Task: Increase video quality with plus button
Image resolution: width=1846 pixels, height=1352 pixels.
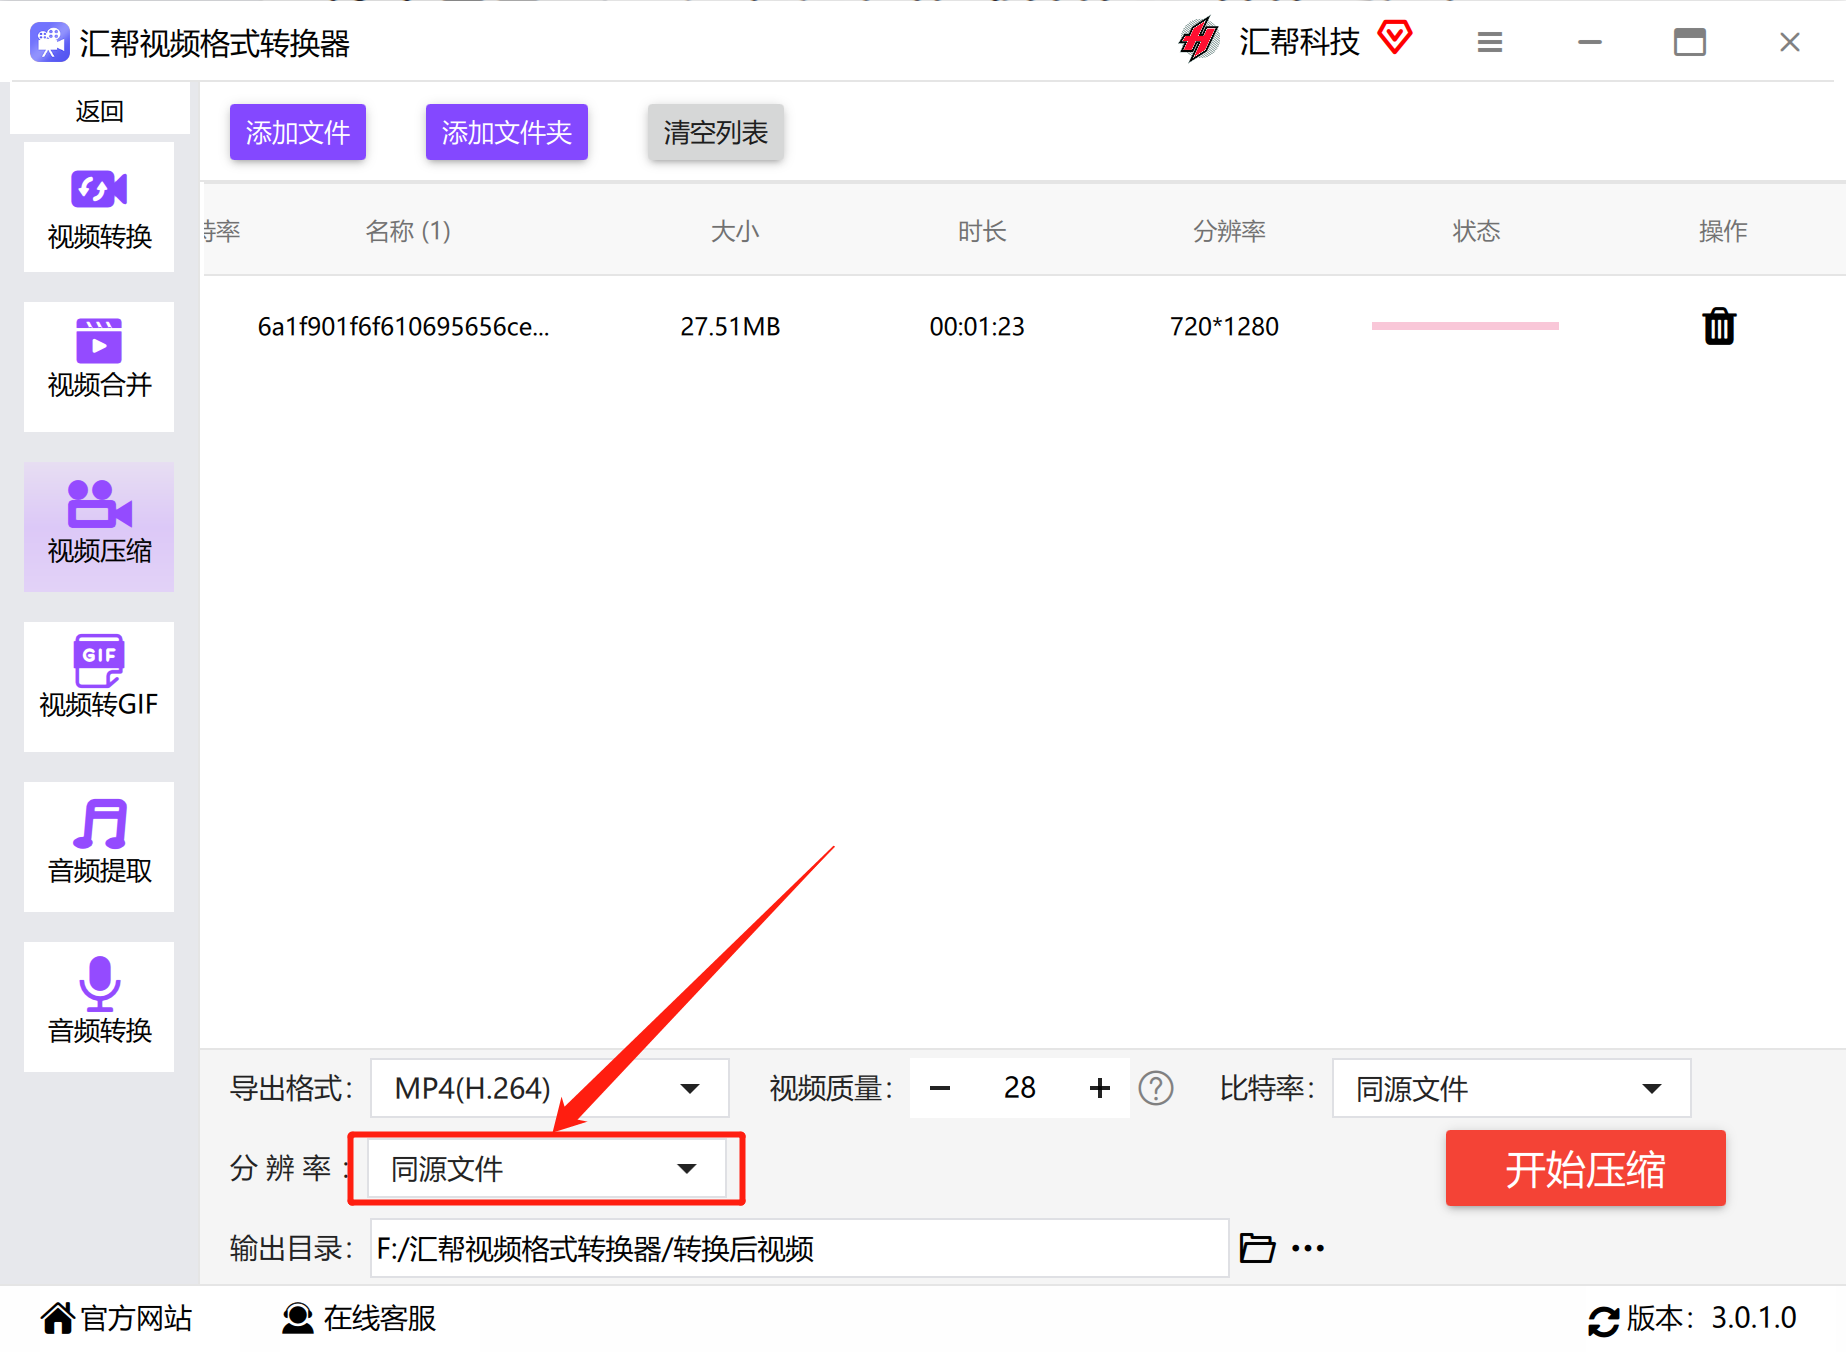Action: click(1100, 1088)
